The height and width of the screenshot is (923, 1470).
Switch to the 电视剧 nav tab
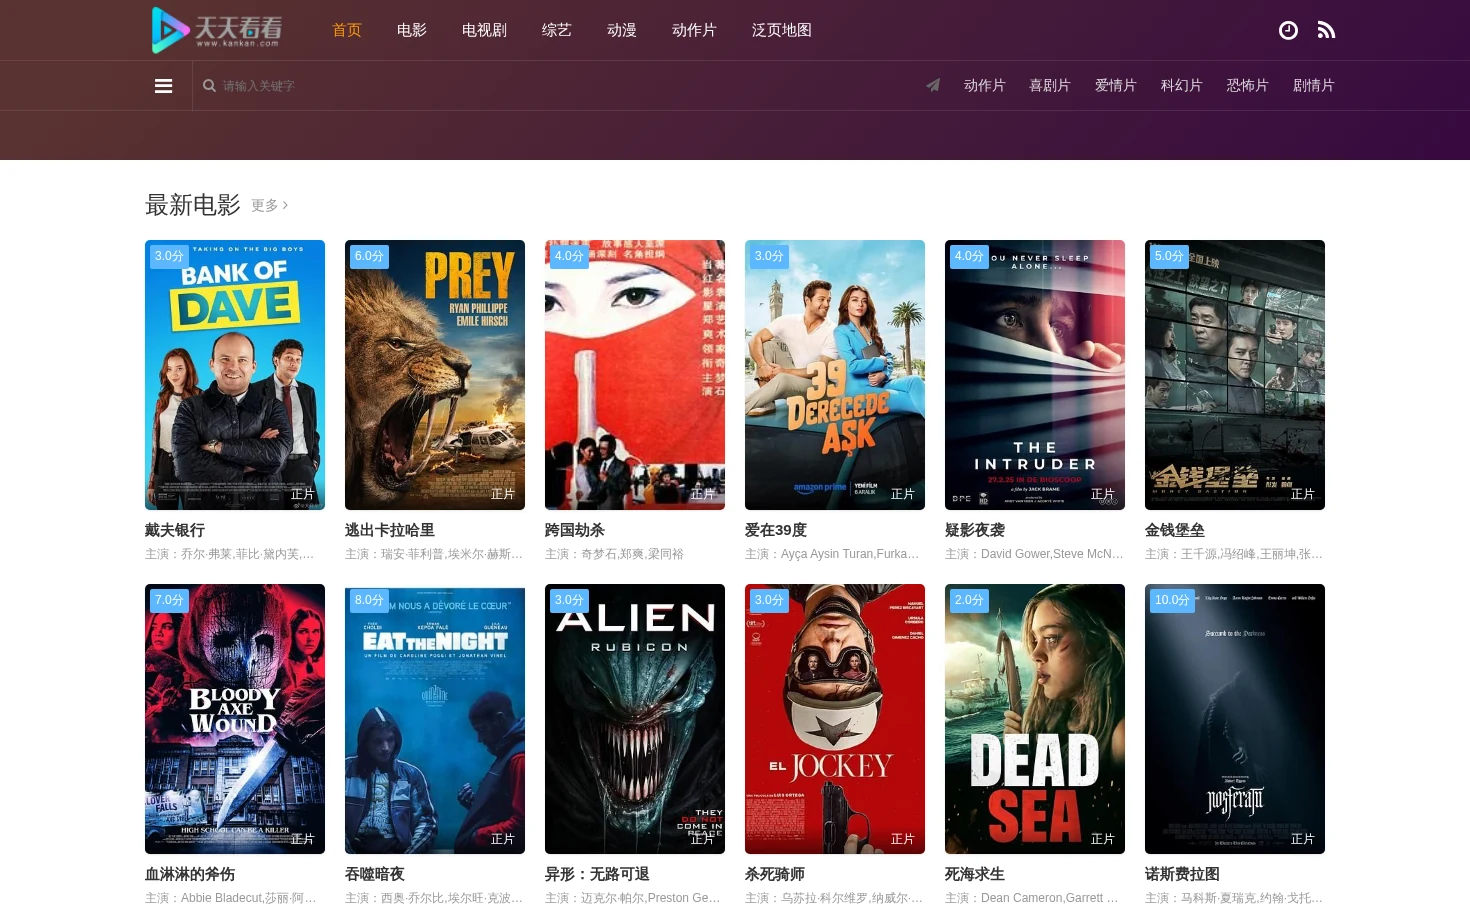click(484, 30)
